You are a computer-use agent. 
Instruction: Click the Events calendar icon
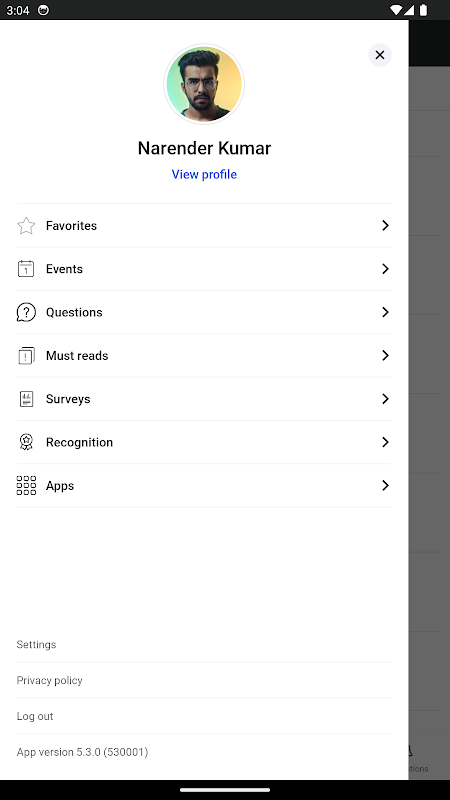tap(26, 269)
